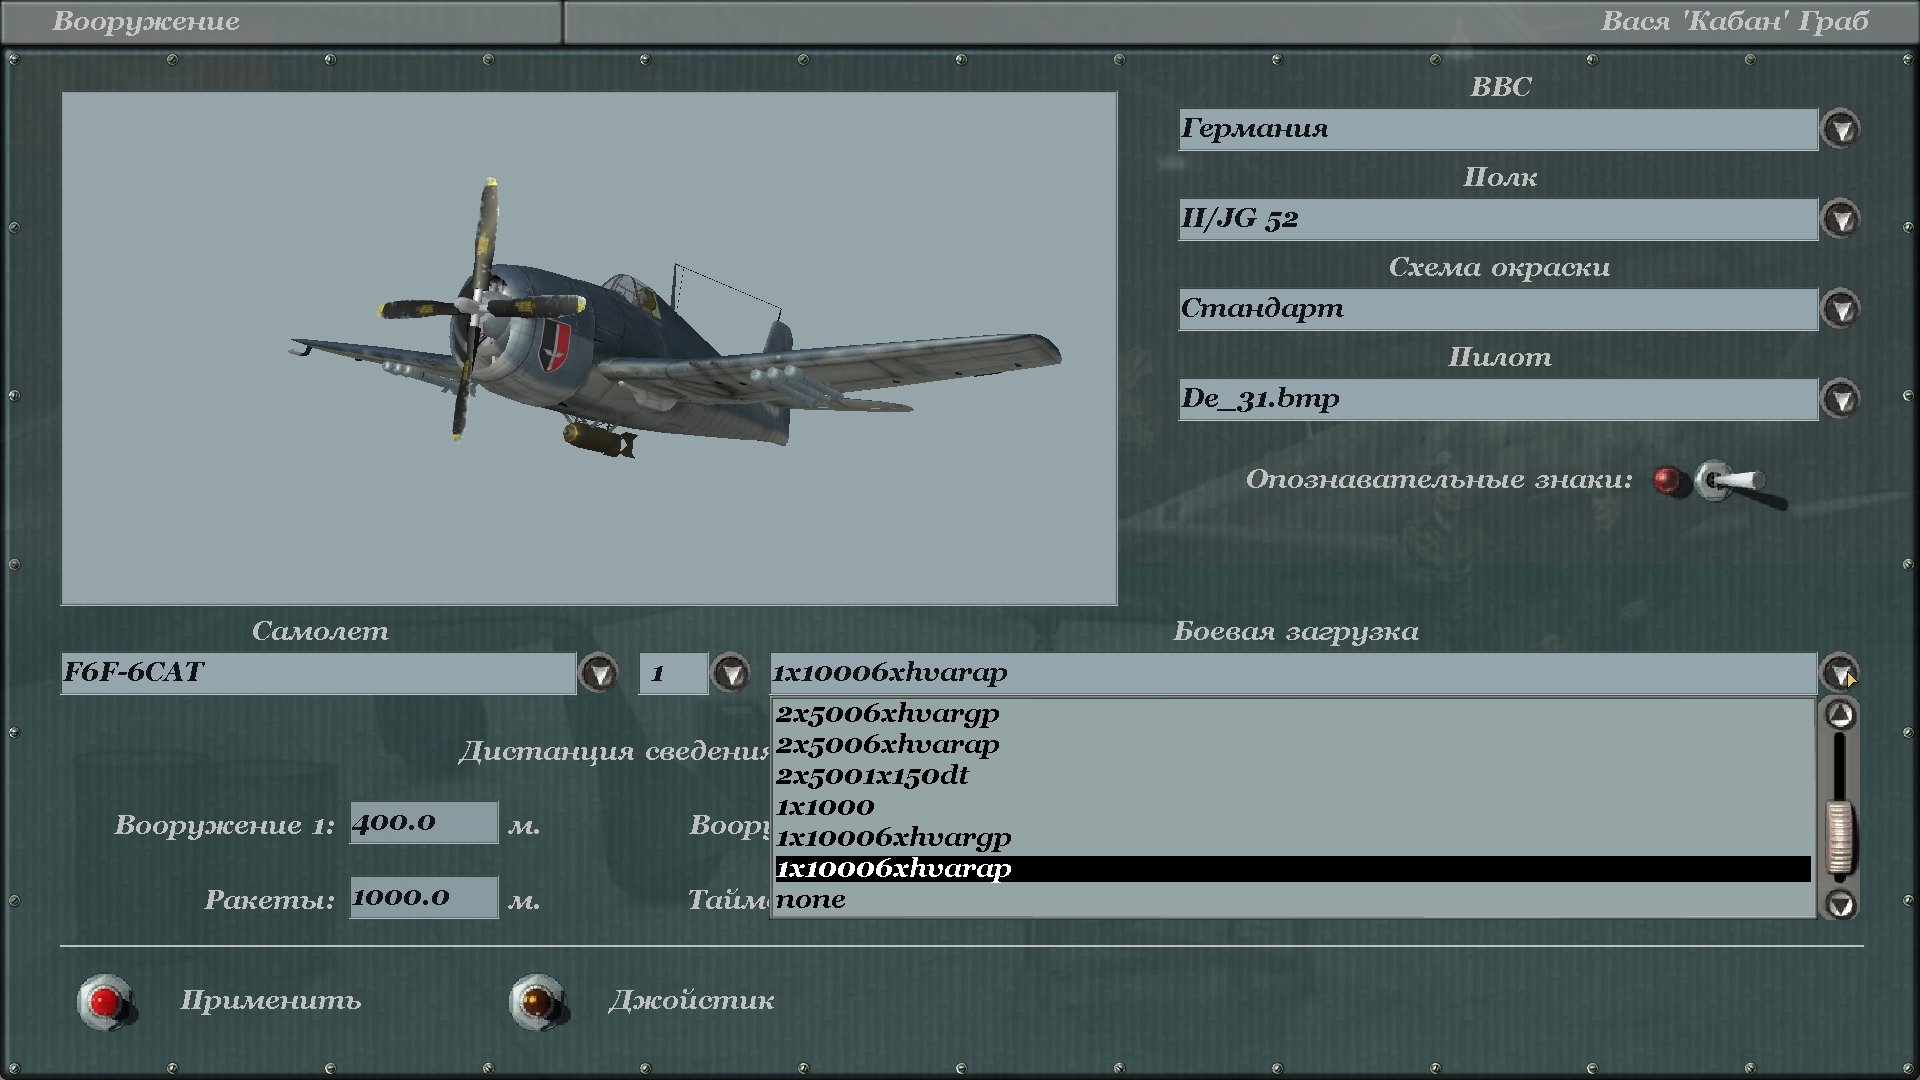Open the Схема окраски dropdown arrow
Screen dimensions: 1920x1080
coord(1840,309)
